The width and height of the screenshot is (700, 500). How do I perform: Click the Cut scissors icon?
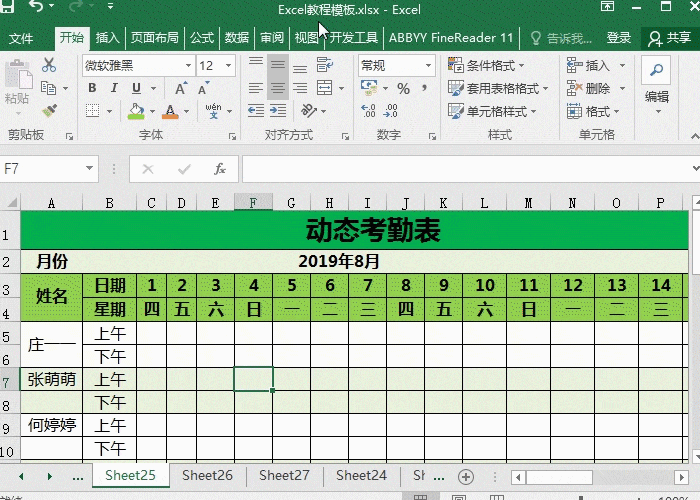(x=49, y=65)
